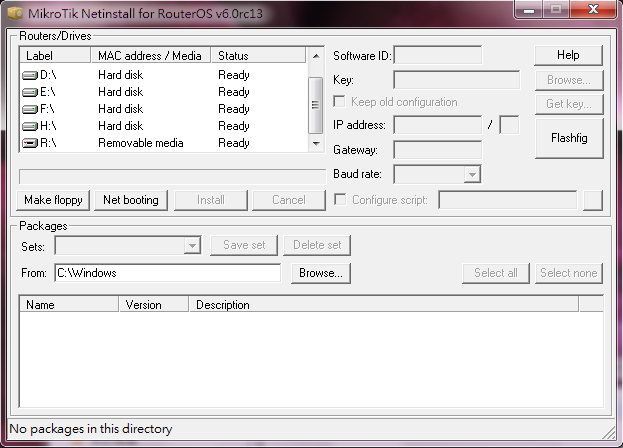This screenshot has width=623, height=448.
Task: Click the F:\ hard disk drive icon
Action: click(x=30, y=109)
